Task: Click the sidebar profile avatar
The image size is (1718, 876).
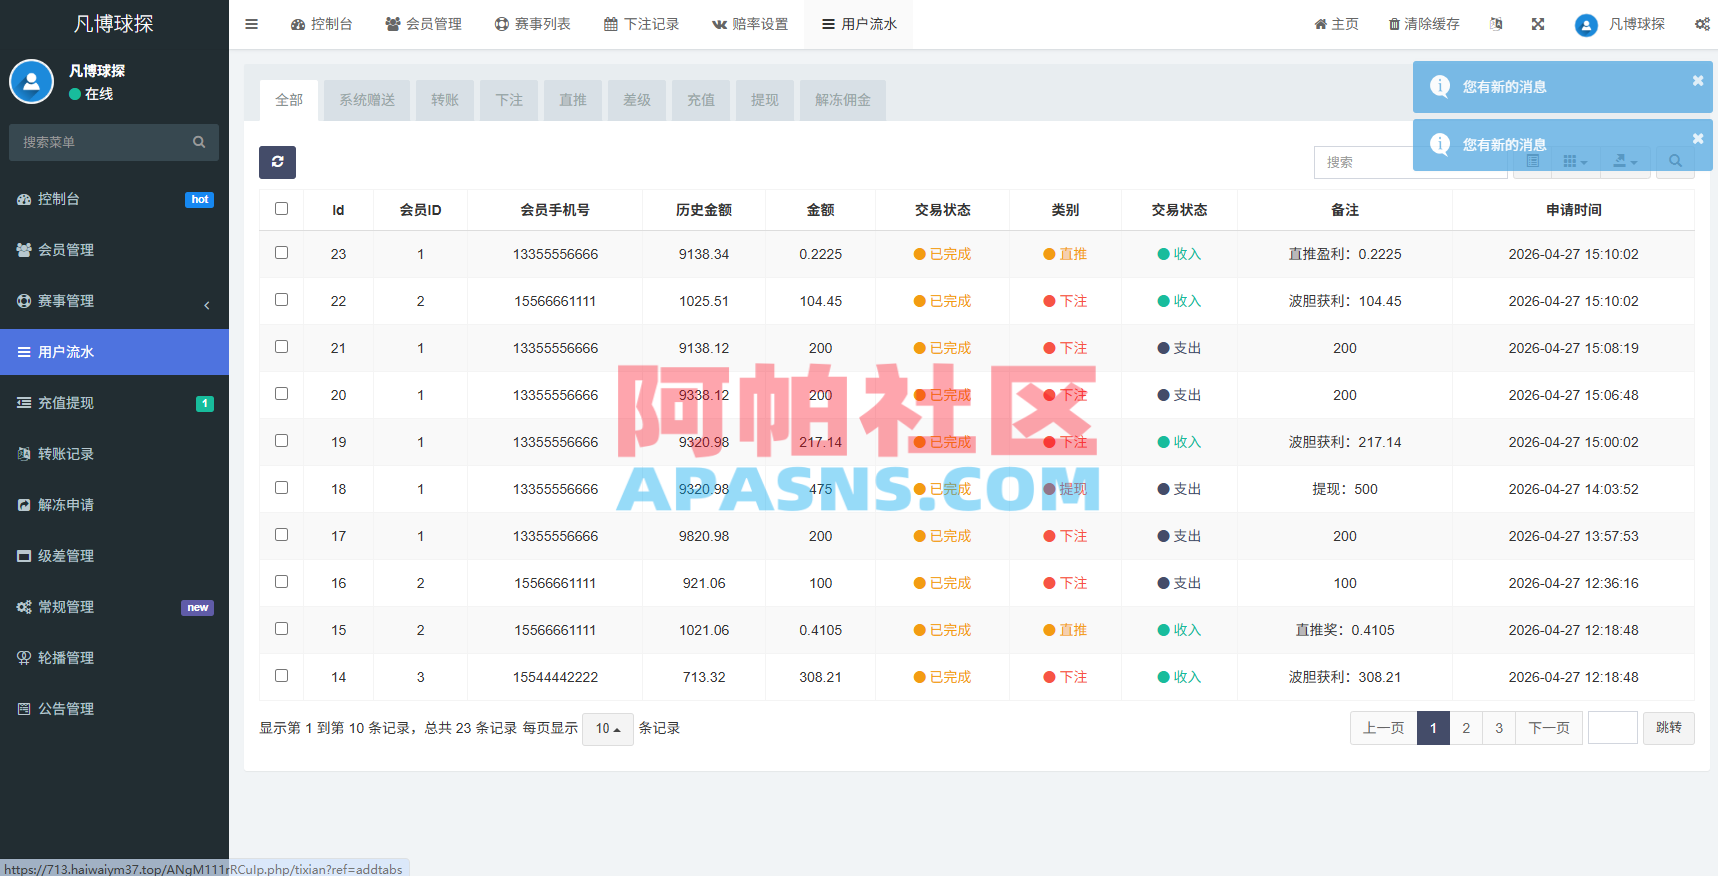Action: [31, 82]
